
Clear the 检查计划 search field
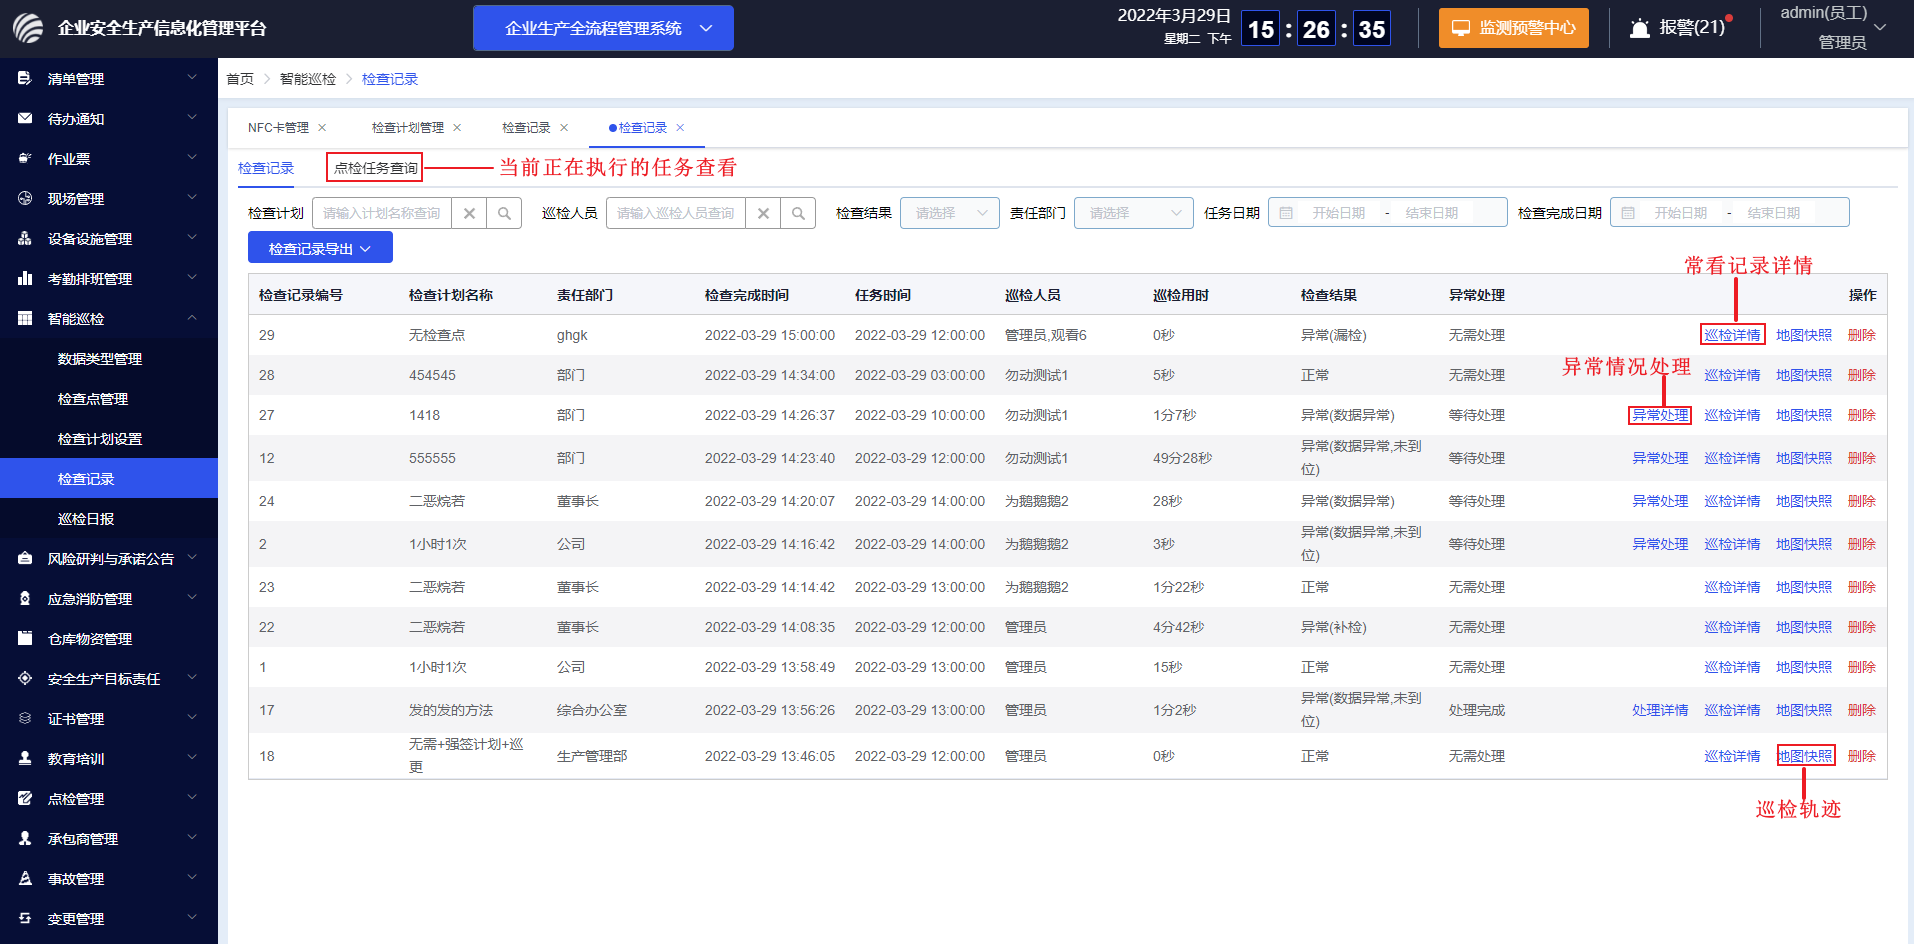[469, 213]
